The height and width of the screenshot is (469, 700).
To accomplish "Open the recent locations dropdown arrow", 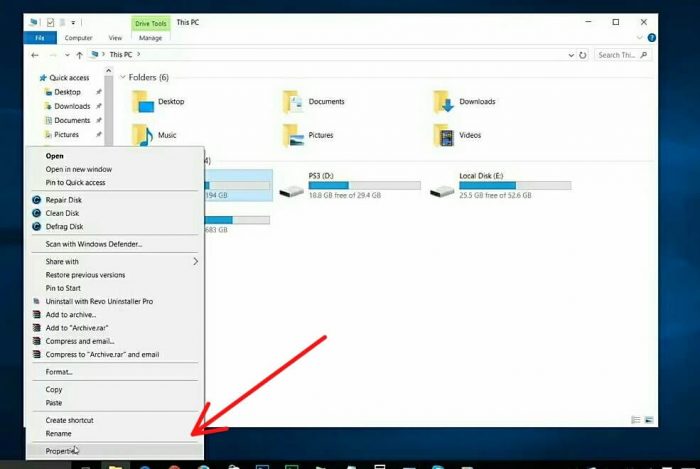I will (67, 55).
